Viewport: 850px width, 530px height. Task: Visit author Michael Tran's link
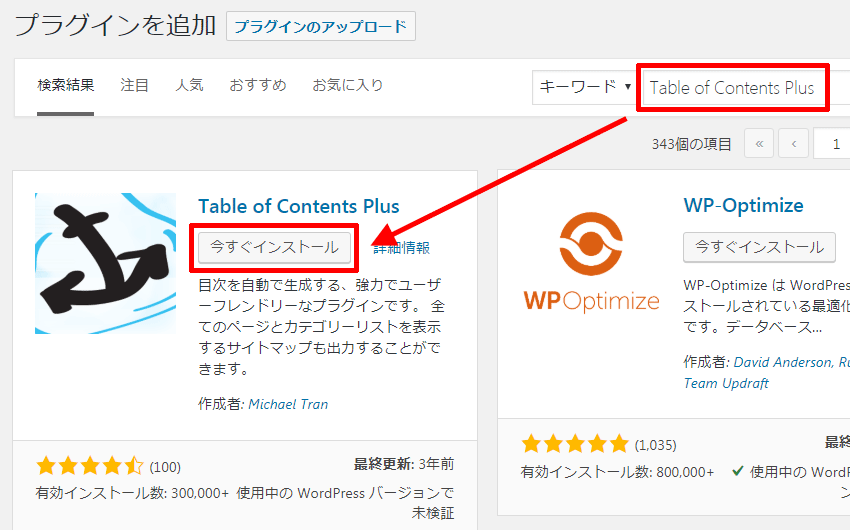pyautogui.click(x=288, y=404)
